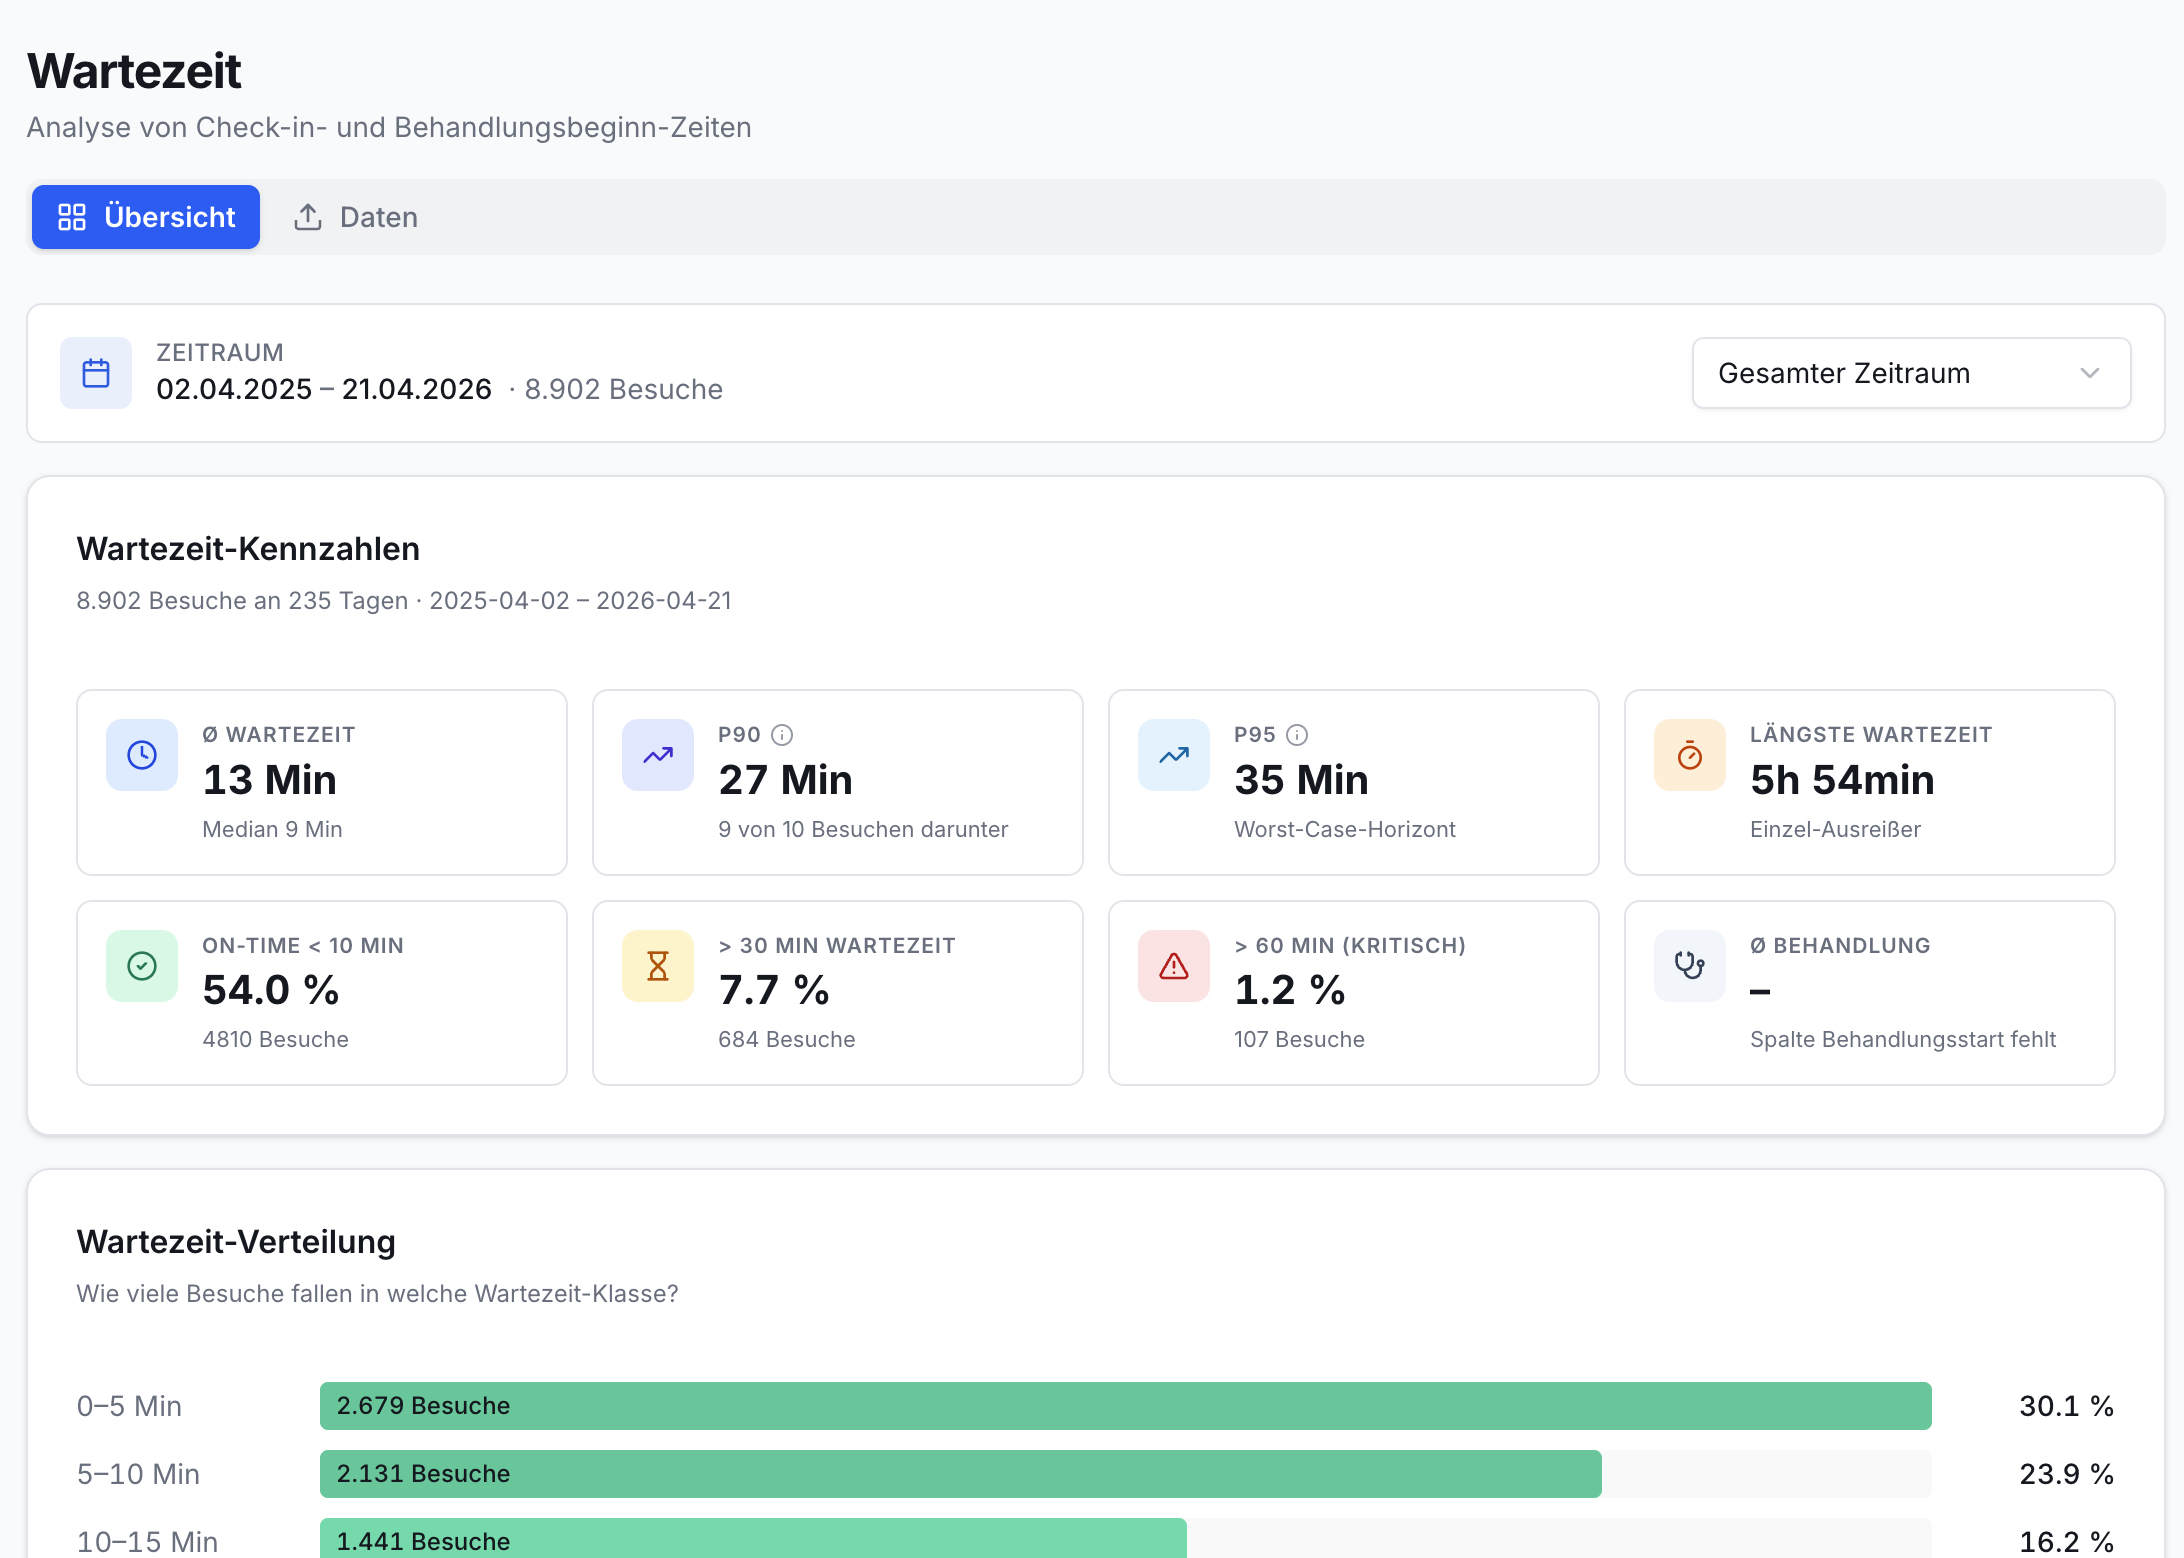Click the date range 02.04.2025 – 21.04.2026
Image resolution: width=2184 pixels, height=1558 pixels.
324,389
